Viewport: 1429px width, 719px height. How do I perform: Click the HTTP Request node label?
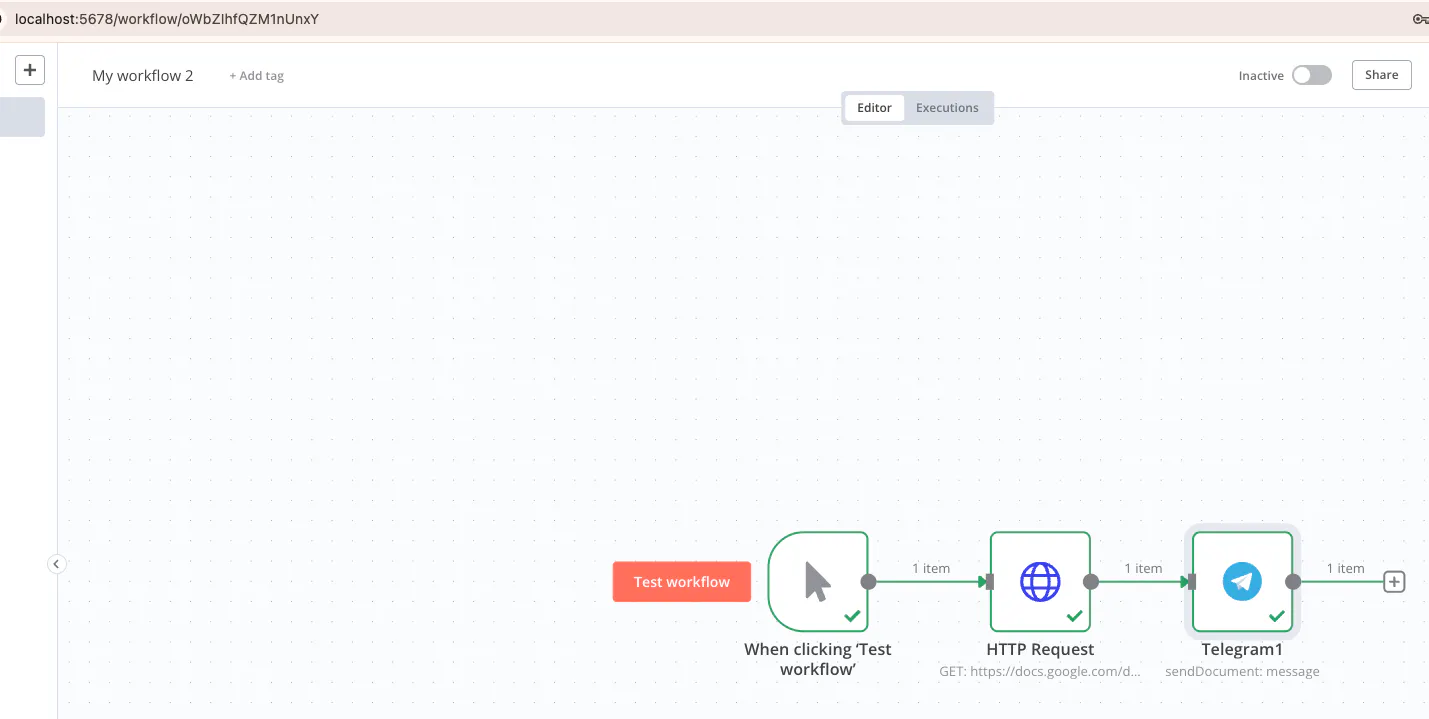pos(1040,649)
